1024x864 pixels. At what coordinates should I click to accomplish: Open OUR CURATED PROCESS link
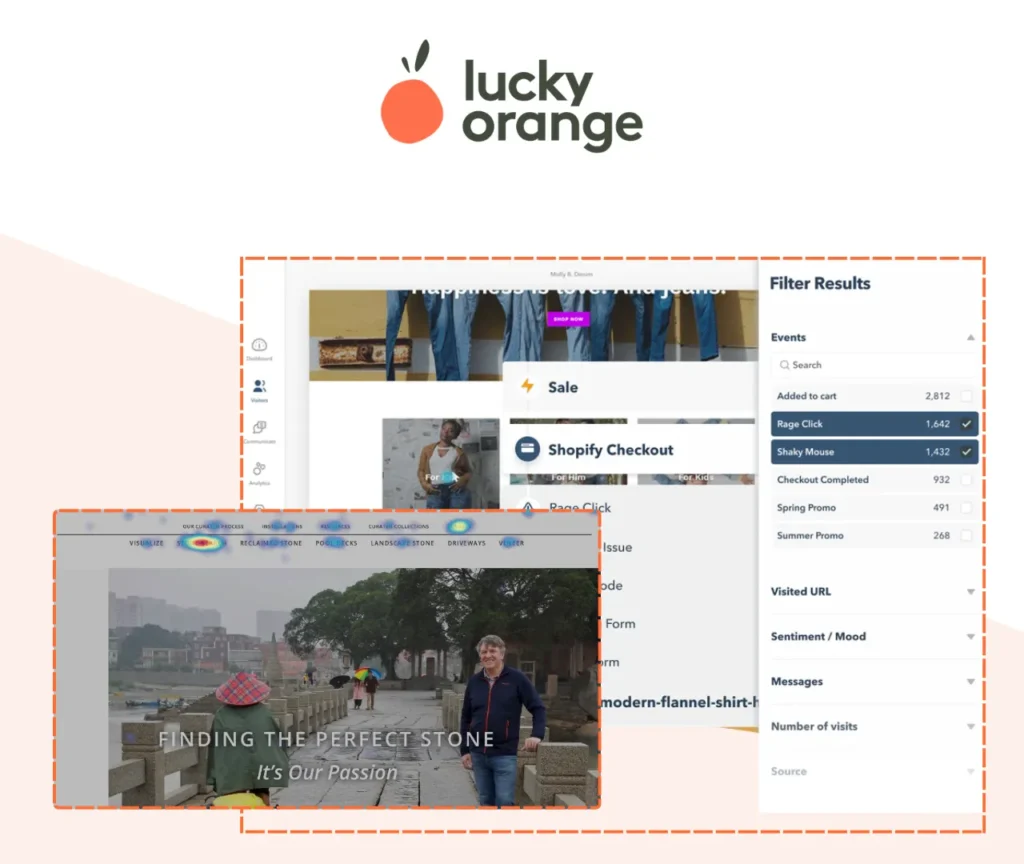[213, 526]
